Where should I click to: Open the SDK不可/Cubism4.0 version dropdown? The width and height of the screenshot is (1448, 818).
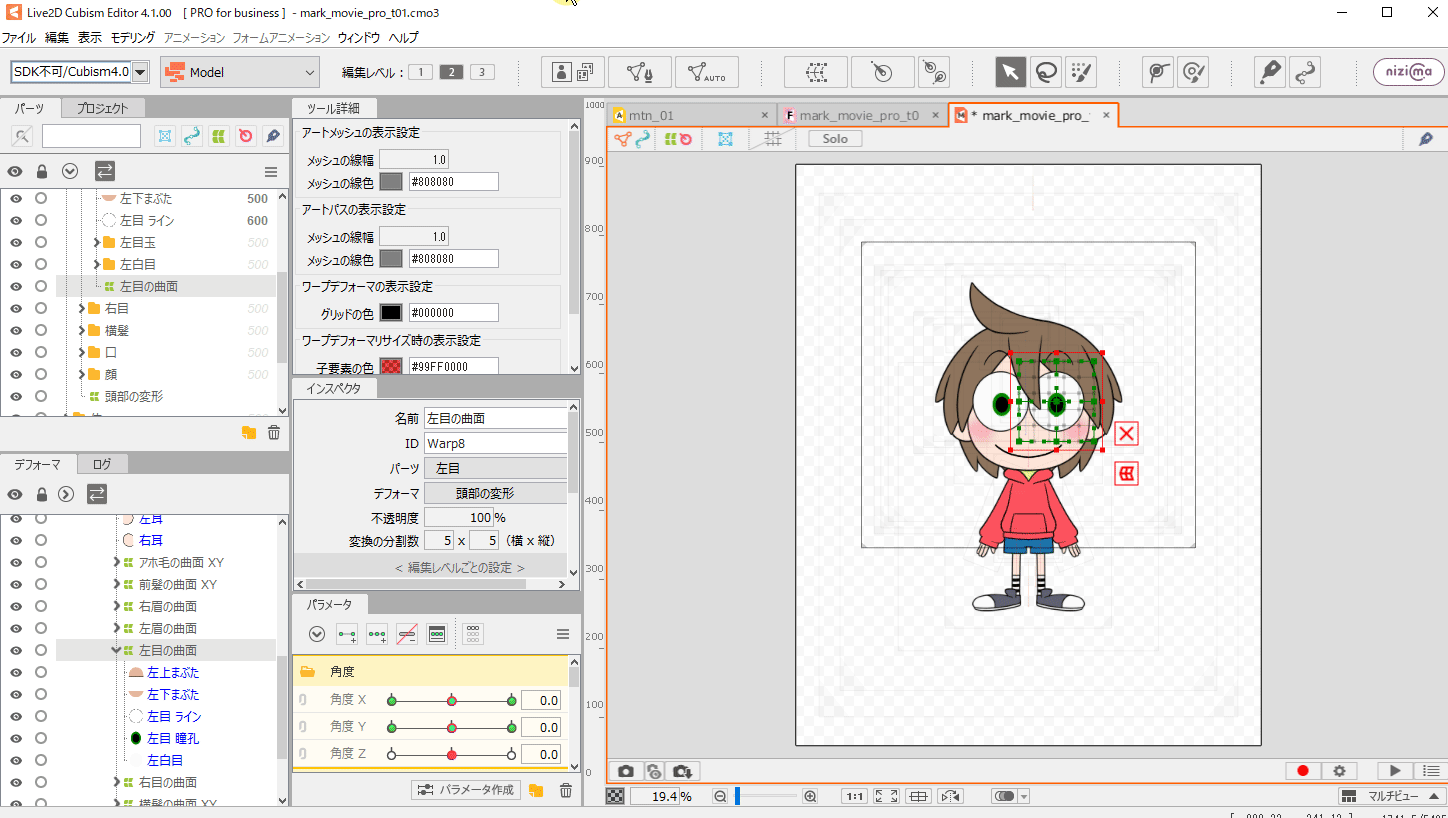(141, 72)
